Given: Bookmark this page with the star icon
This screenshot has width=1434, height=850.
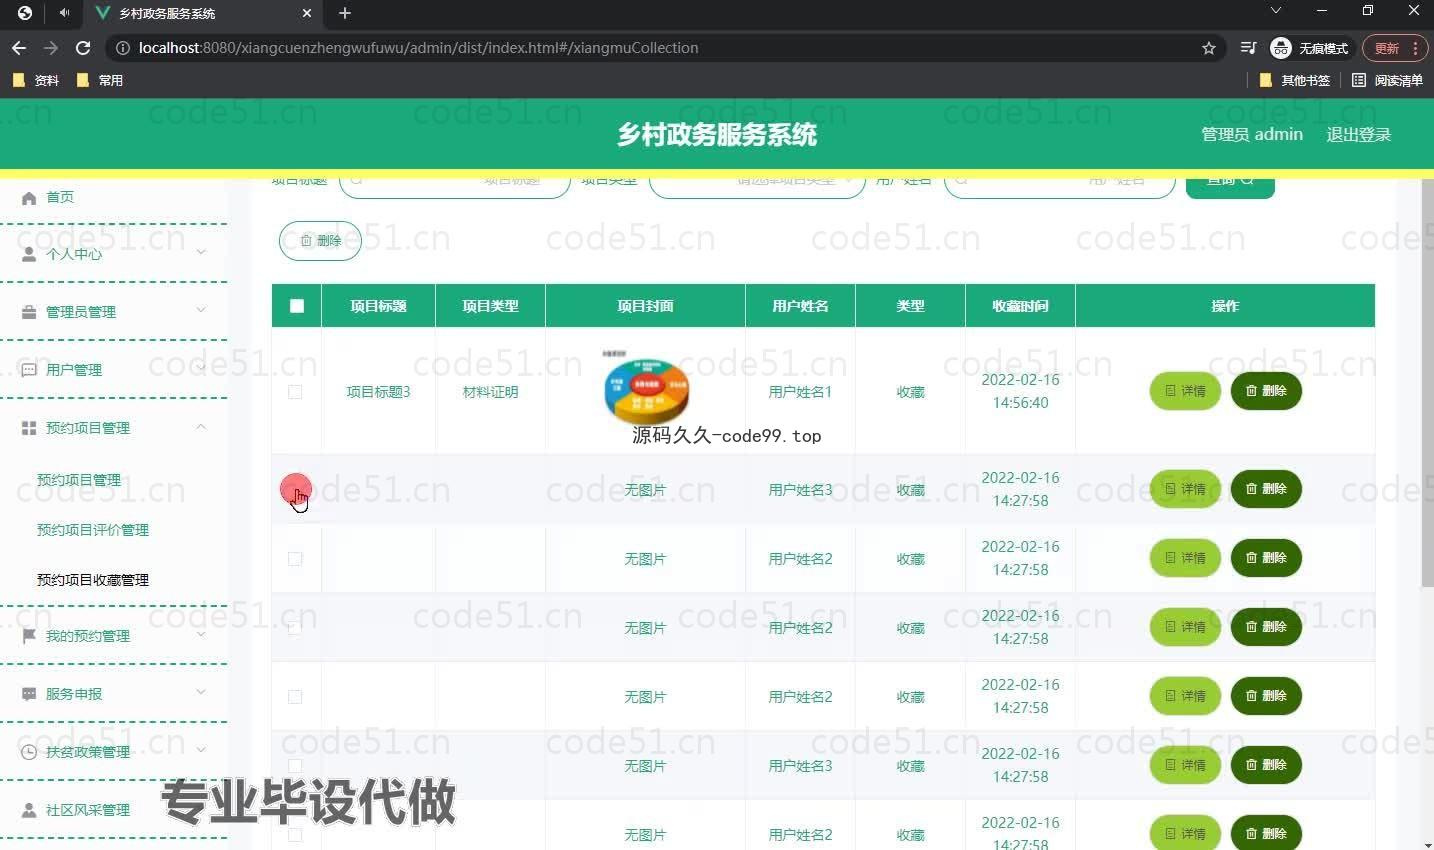Looking at the screenshot, I should 1208,48.
